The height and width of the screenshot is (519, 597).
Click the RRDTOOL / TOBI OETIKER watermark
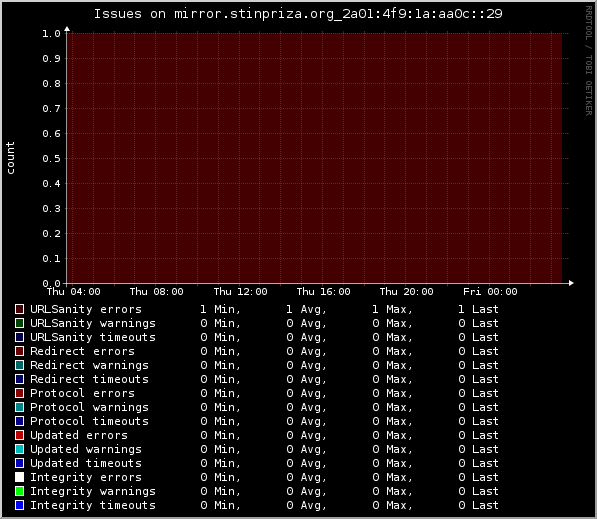click(x=589, y=61)
